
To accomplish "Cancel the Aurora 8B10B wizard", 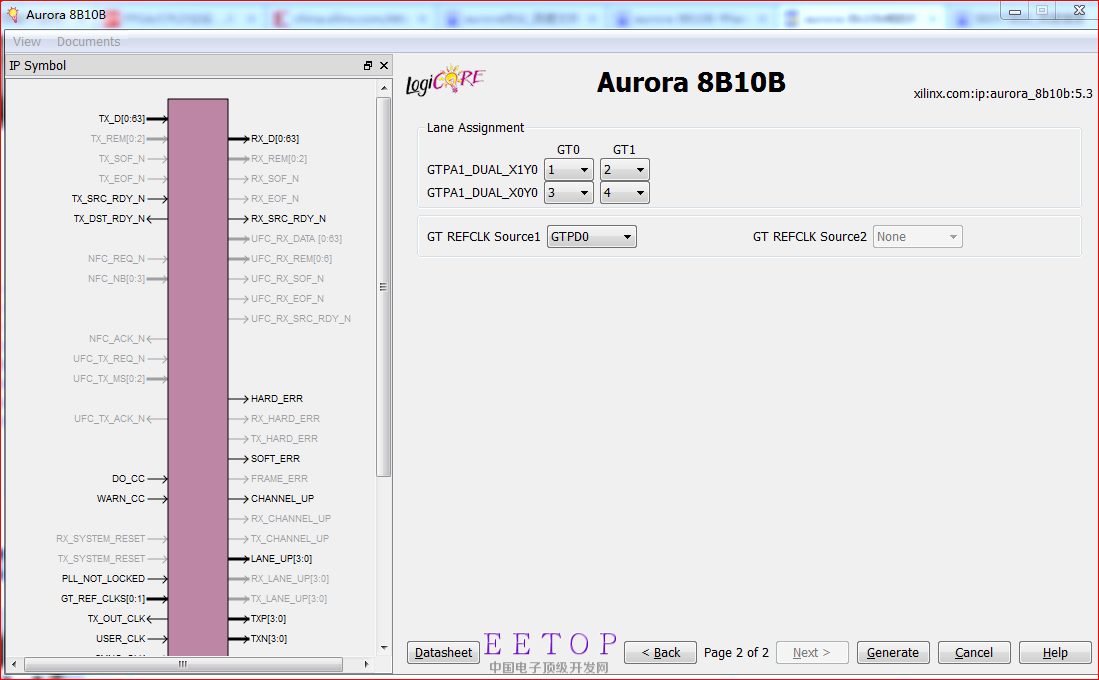I will (974, 653).
